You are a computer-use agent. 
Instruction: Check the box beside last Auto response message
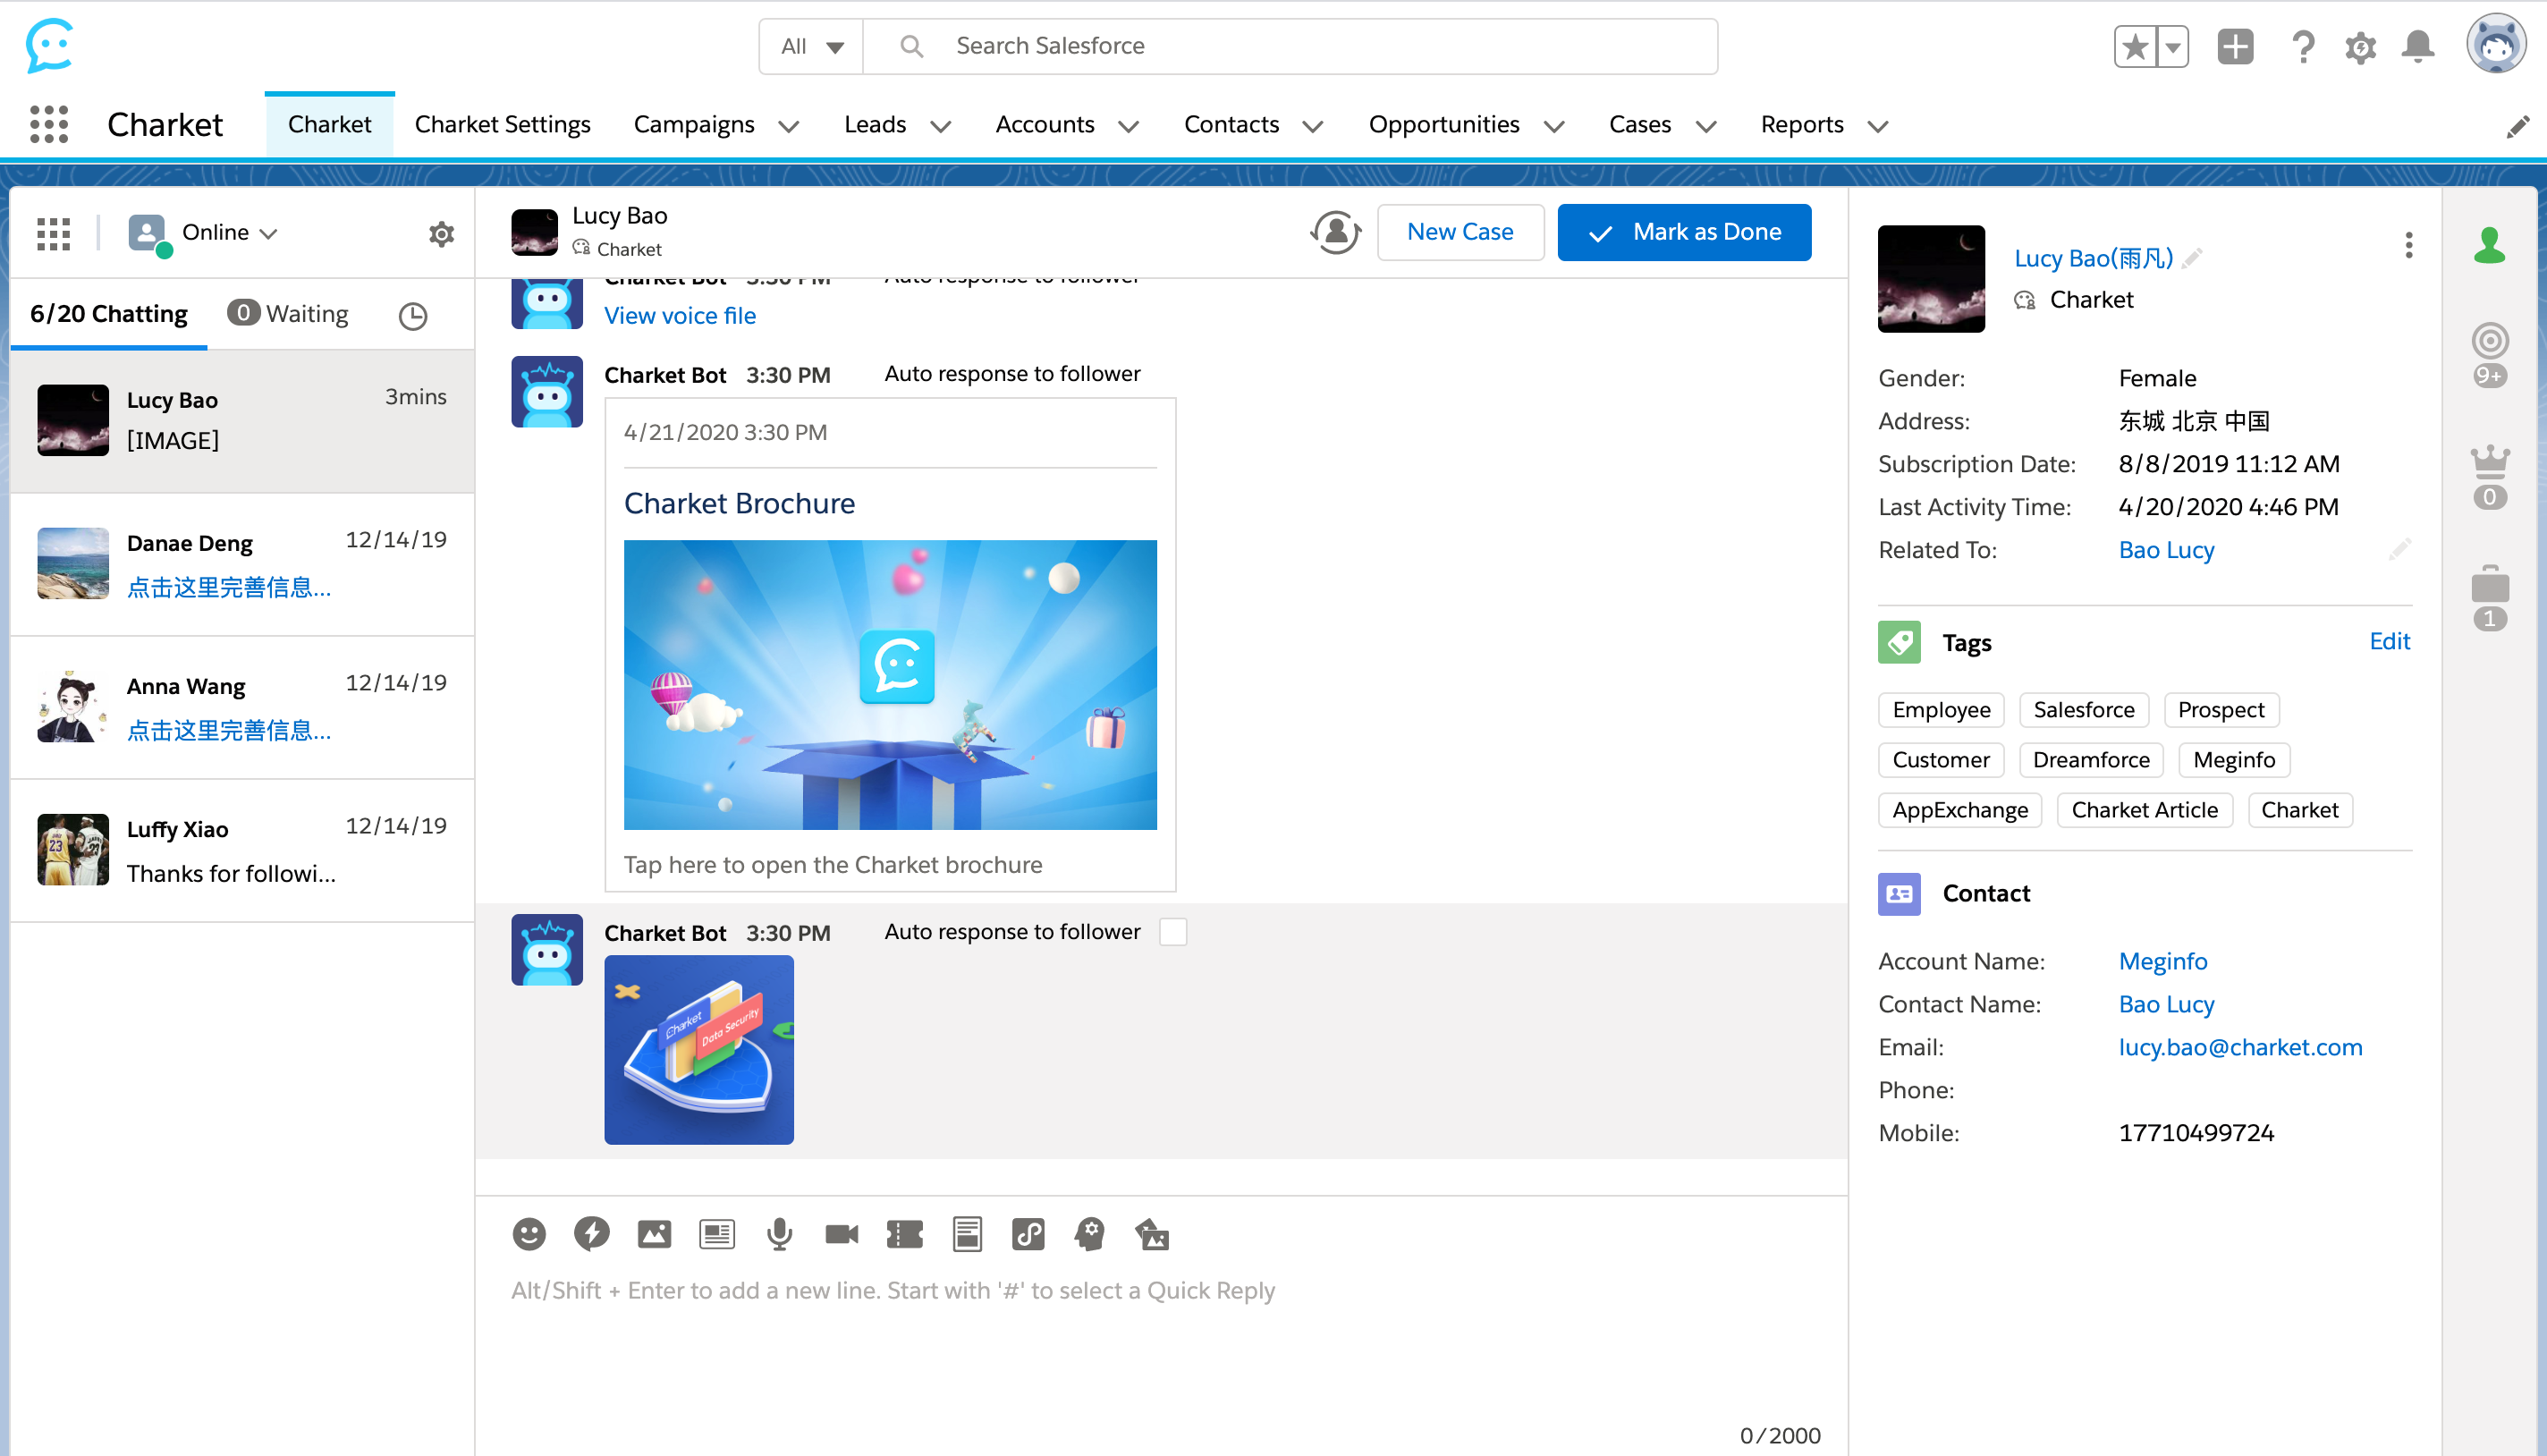click(1173, 932)
